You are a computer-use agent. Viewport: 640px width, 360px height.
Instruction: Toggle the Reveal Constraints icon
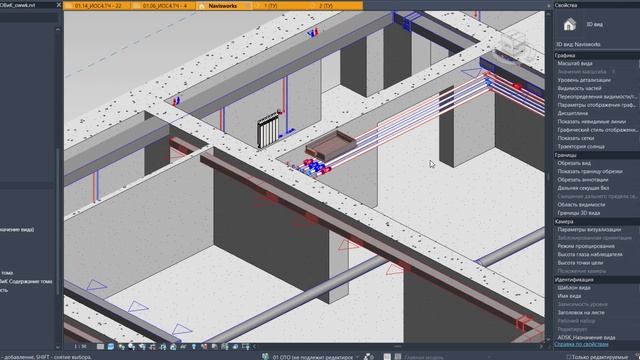pyautogui.click(x=246, y=347)
